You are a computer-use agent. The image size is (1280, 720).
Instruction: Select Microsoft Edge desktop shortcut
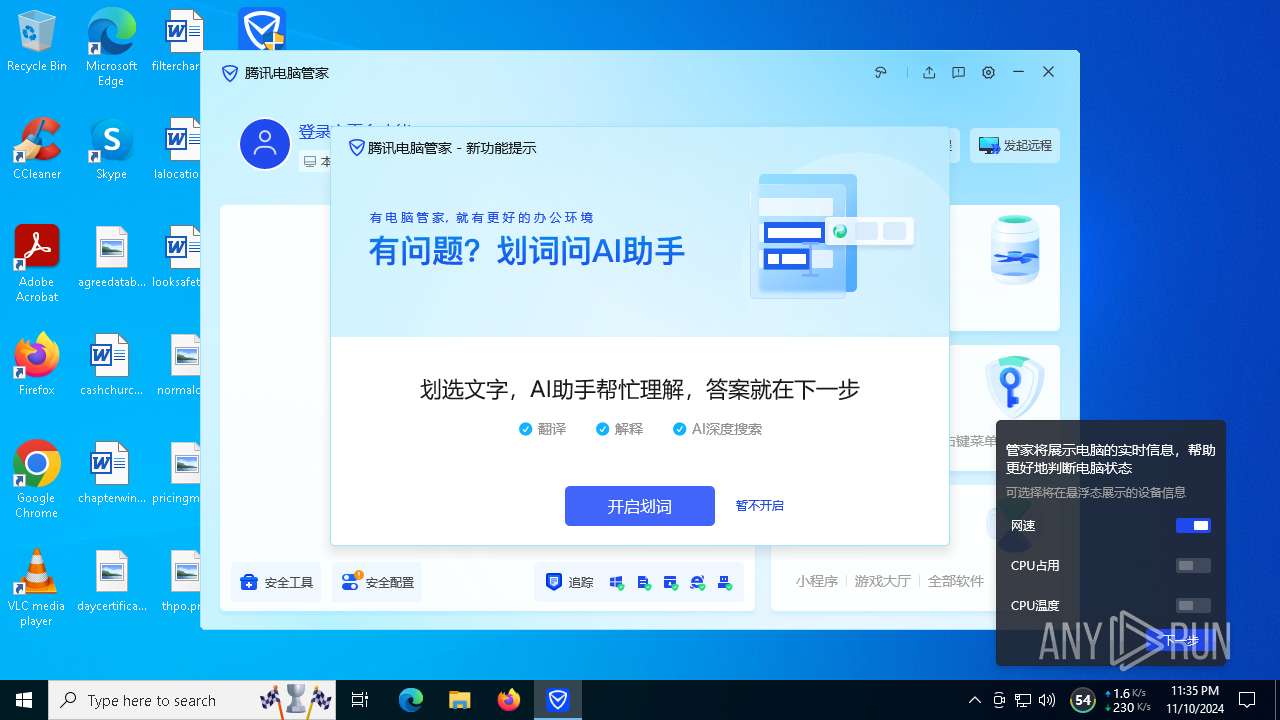[111, 48]
